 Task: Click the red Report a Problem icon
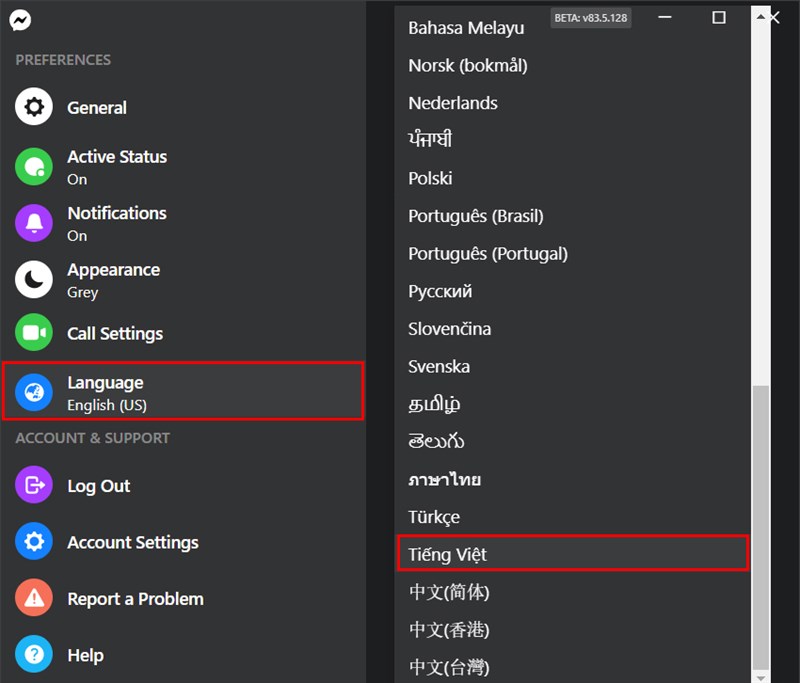tap(34, 599)
